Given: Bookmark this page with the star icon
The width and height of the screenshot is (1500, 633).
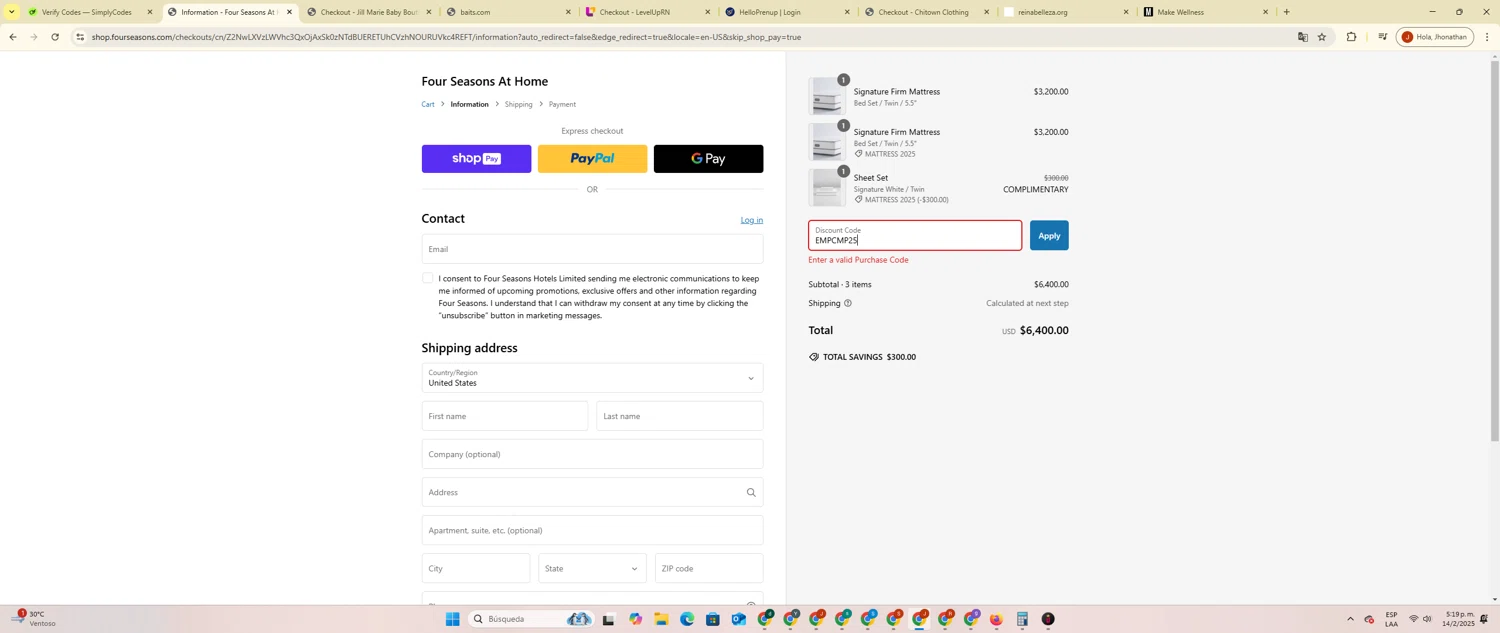Looking at the screenshot, I should (1322, 37).
